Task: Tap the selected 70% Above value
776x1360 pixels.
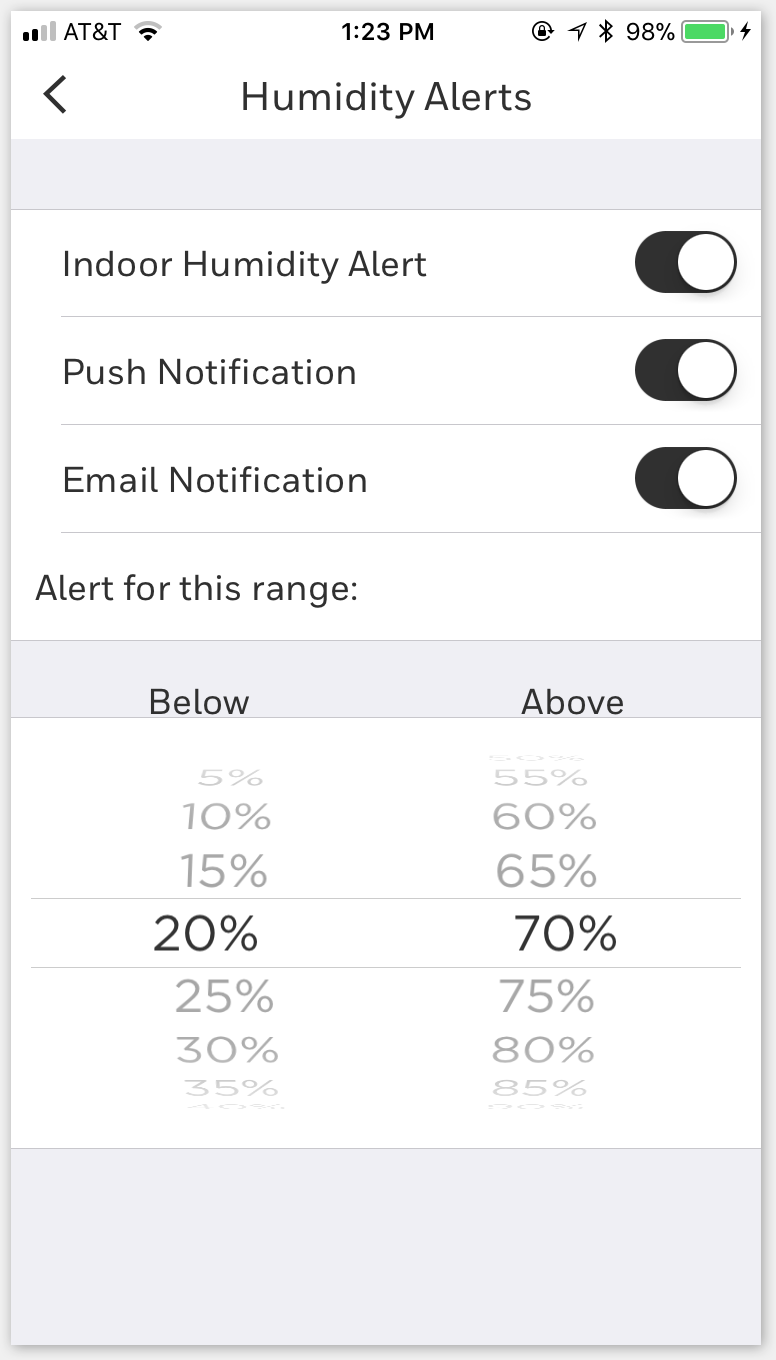Action: coord(565,934)
